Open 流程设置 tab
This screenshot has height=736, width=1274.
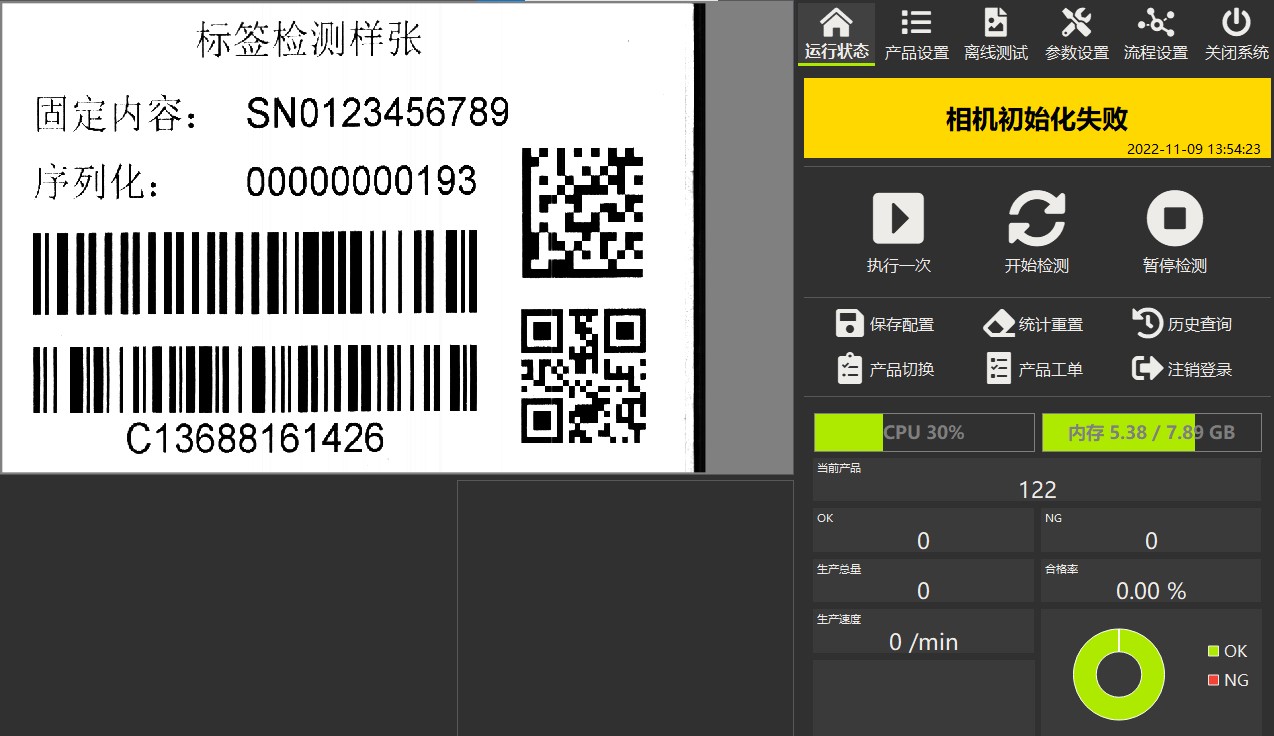pyautogui.click(x=1156, y=34)
